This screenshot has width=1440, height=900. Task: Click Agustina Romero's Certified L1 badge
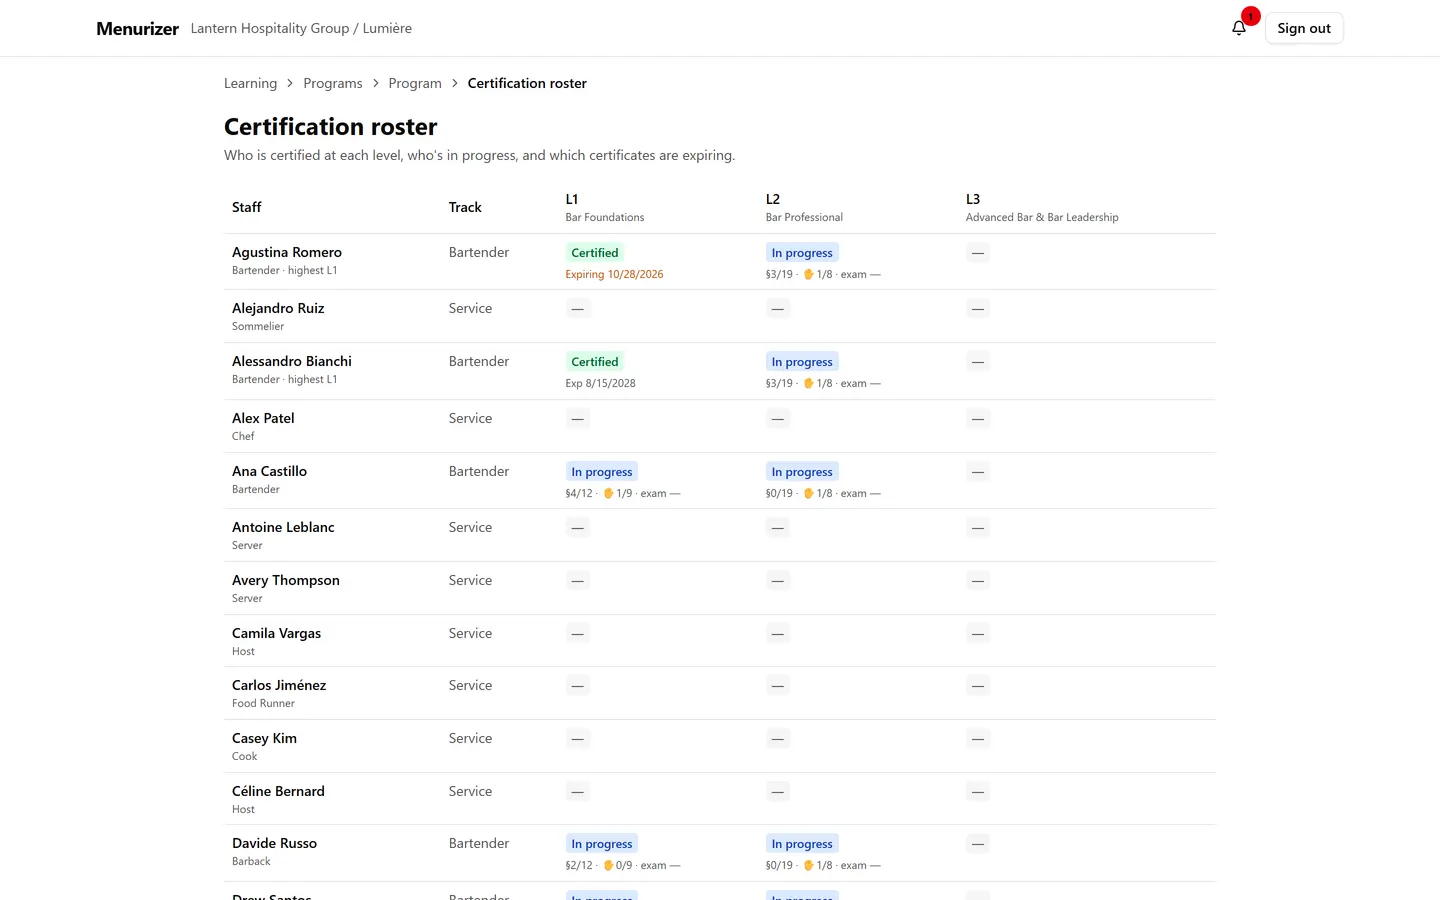[x=595, y=253]
